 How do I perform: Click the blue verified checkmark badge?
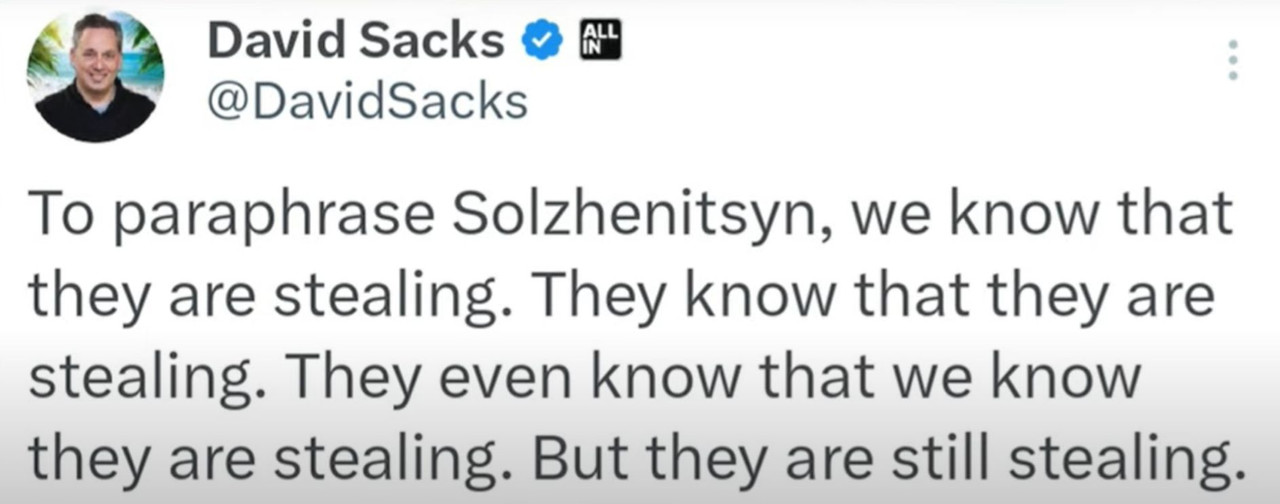tap(542, 42)
